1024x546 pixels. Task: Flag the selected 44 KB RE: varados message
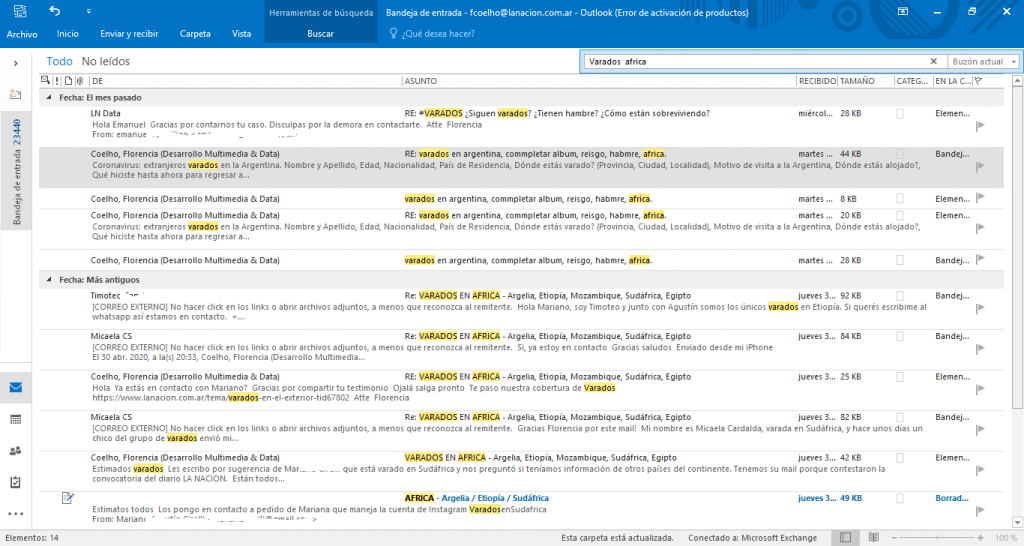tap(980, 167)
